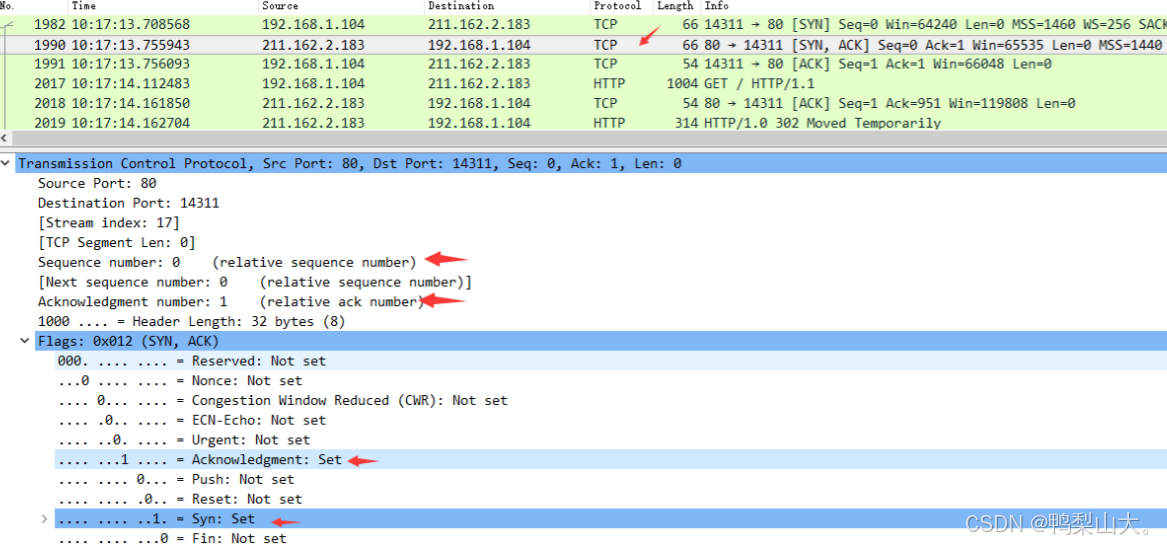Screen dimensions: 1167x544
Task: Select packet 1990 SYN, ACK row
Action: click(x=584, y=44)
